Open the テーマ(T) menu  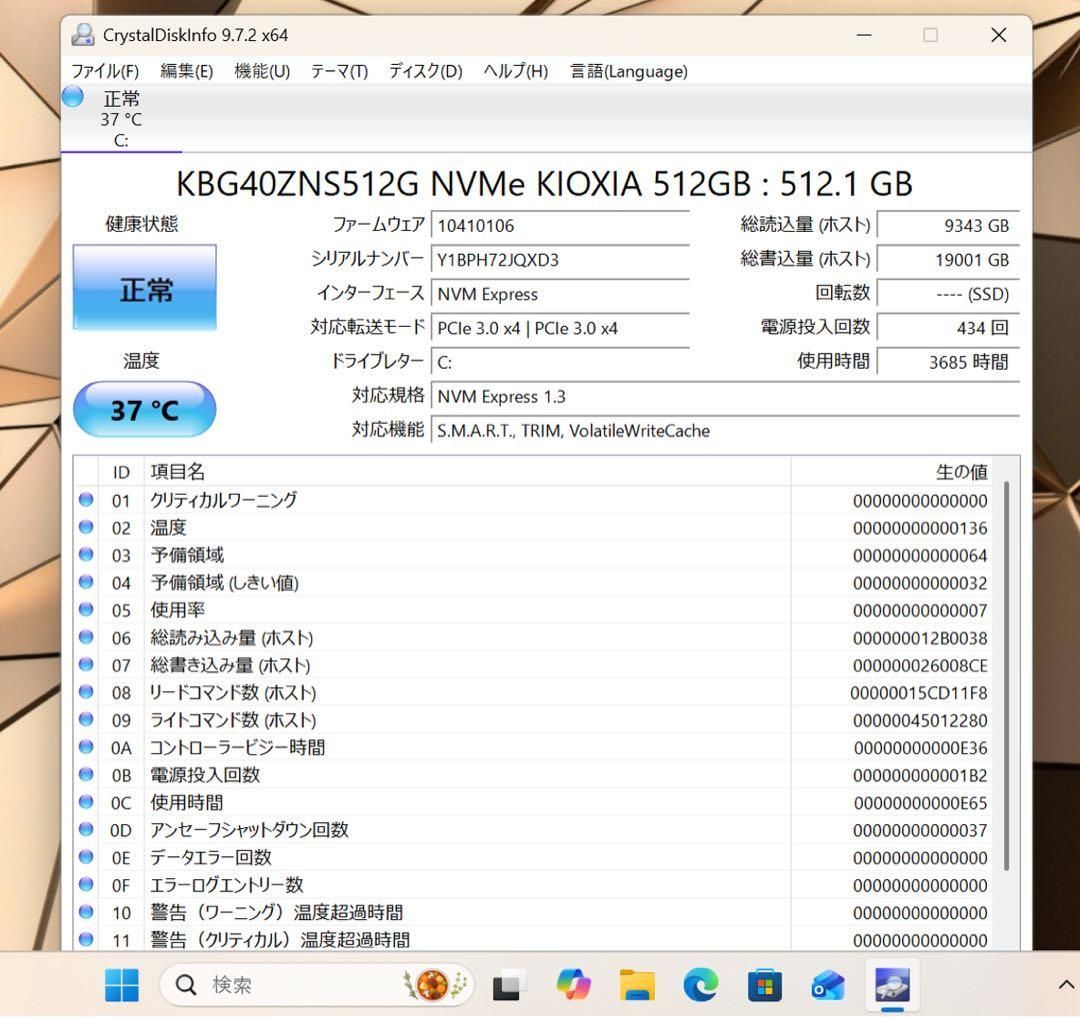click(338, 71)
